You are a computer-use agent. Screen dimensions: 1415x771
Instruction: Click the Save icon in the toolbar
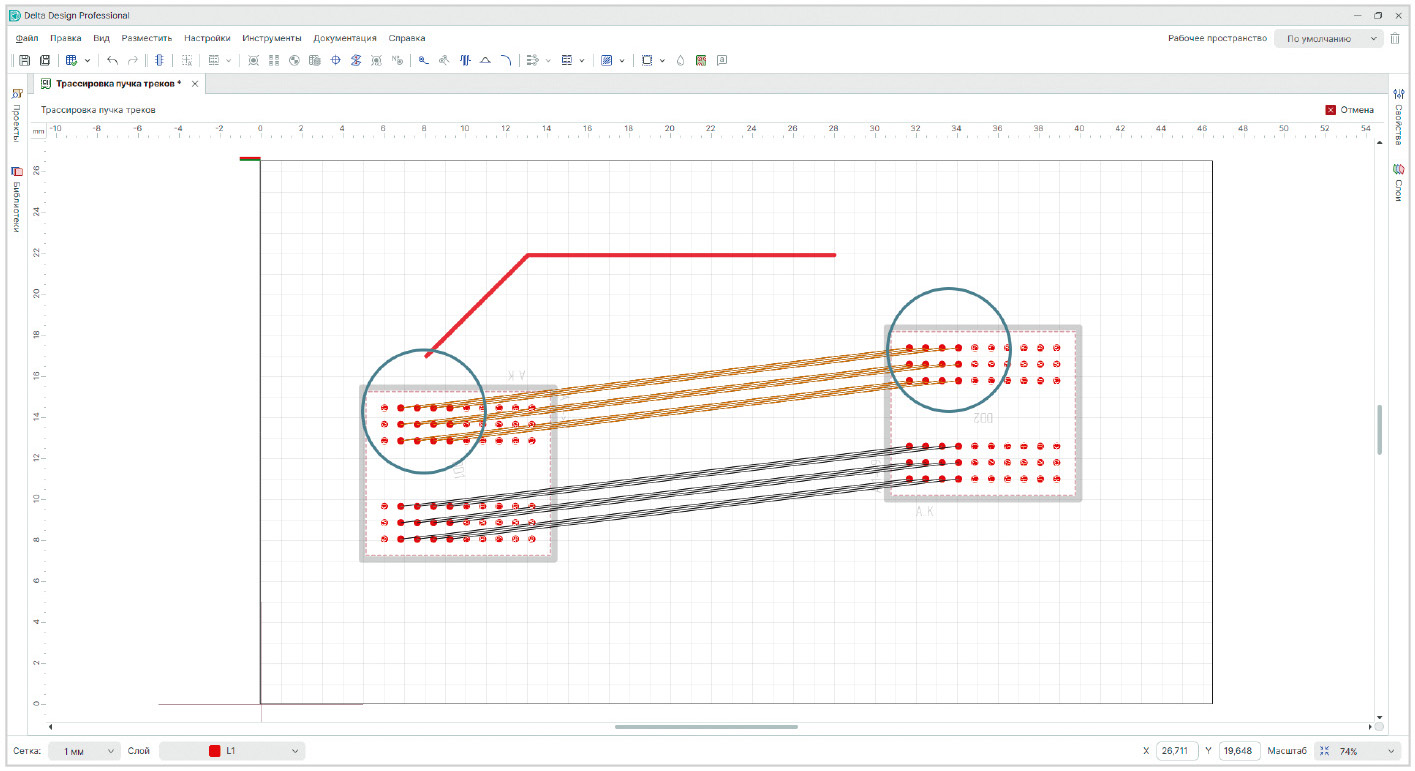[x=25, y=60]
